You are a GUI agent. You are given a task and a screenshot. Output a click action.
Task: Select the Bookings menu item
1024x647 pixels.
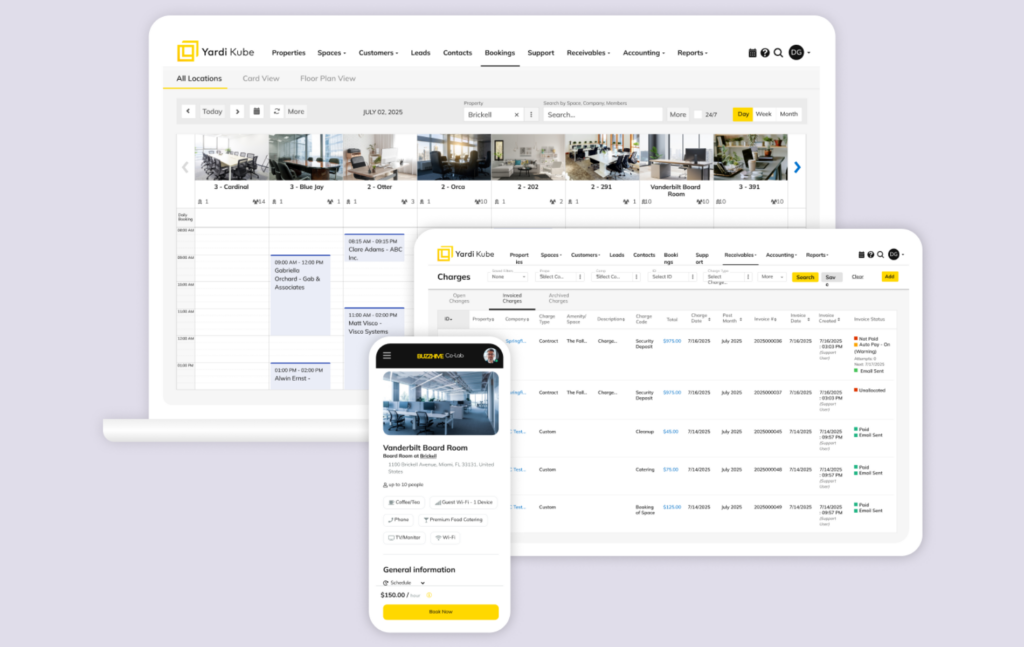point(500,53)
